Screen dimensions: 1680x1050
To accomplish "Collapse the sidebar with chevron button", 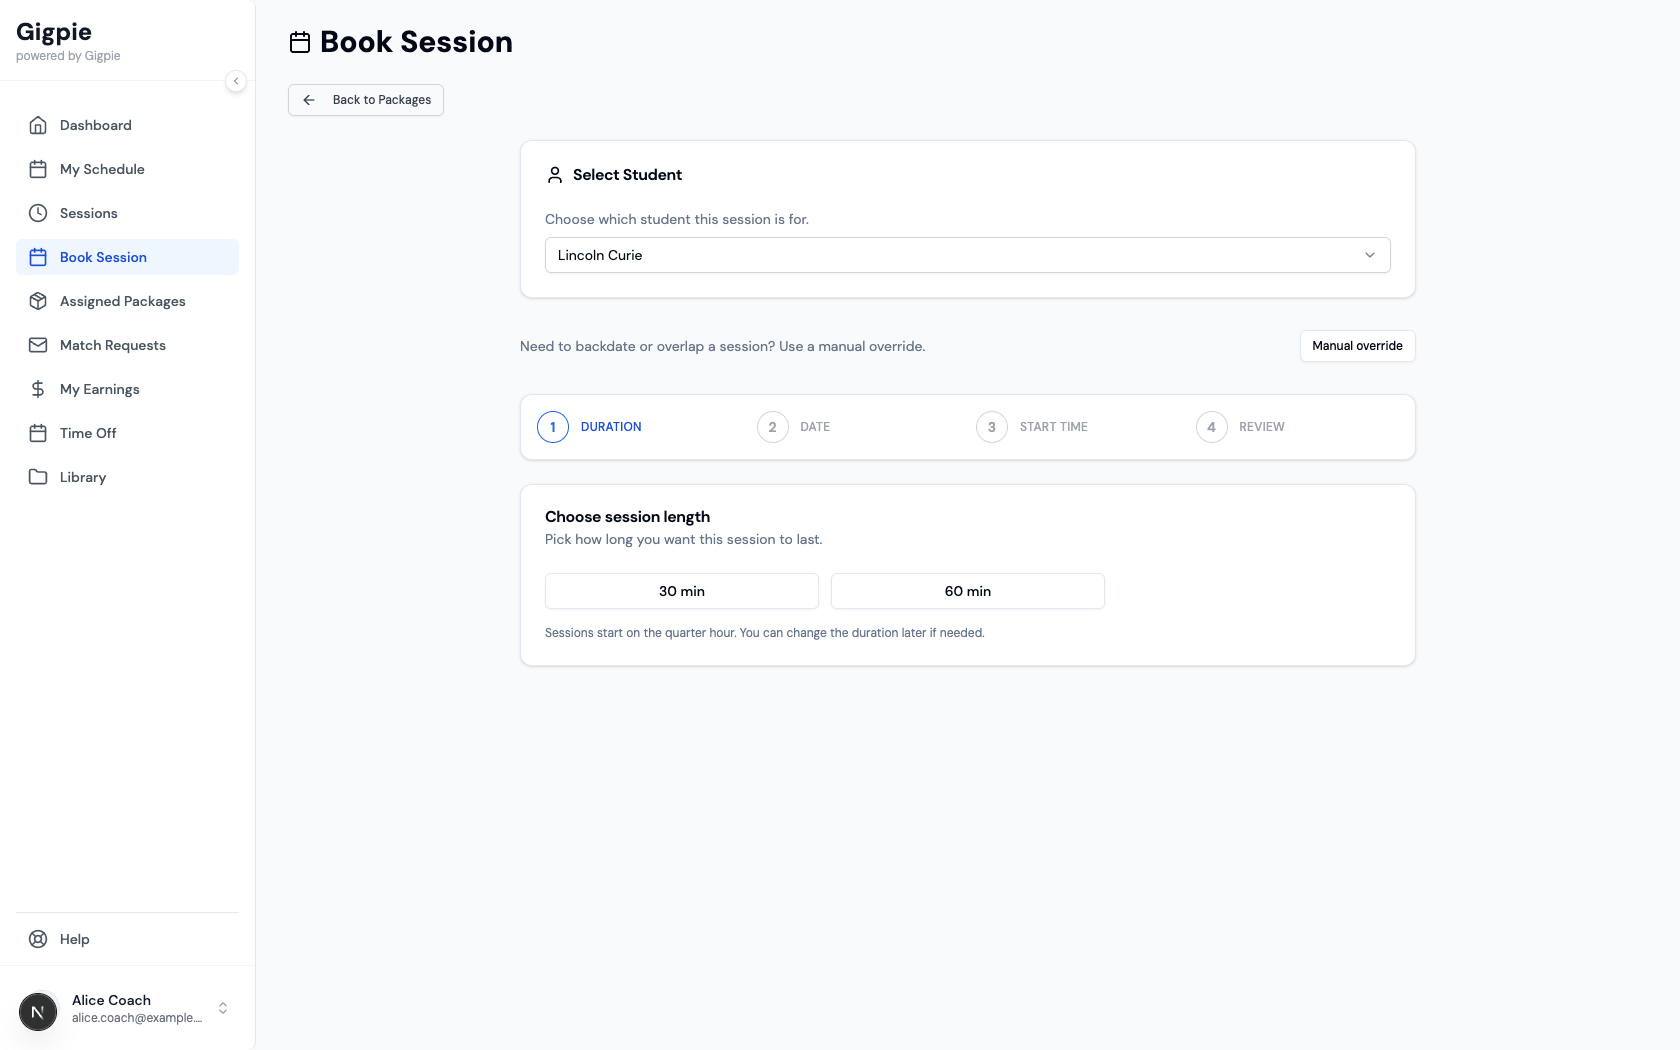I will pyautogui.click(x=236, y=81).
